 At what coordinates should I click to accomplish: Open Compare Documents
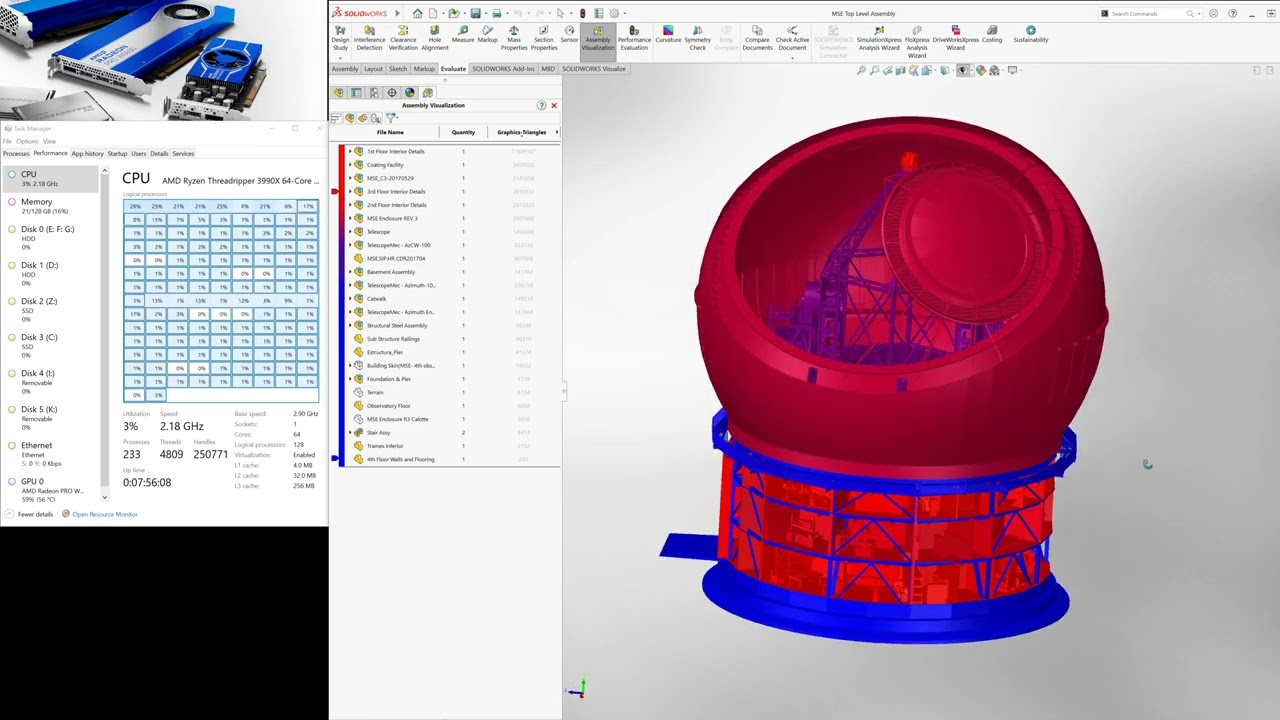point(757,38)
